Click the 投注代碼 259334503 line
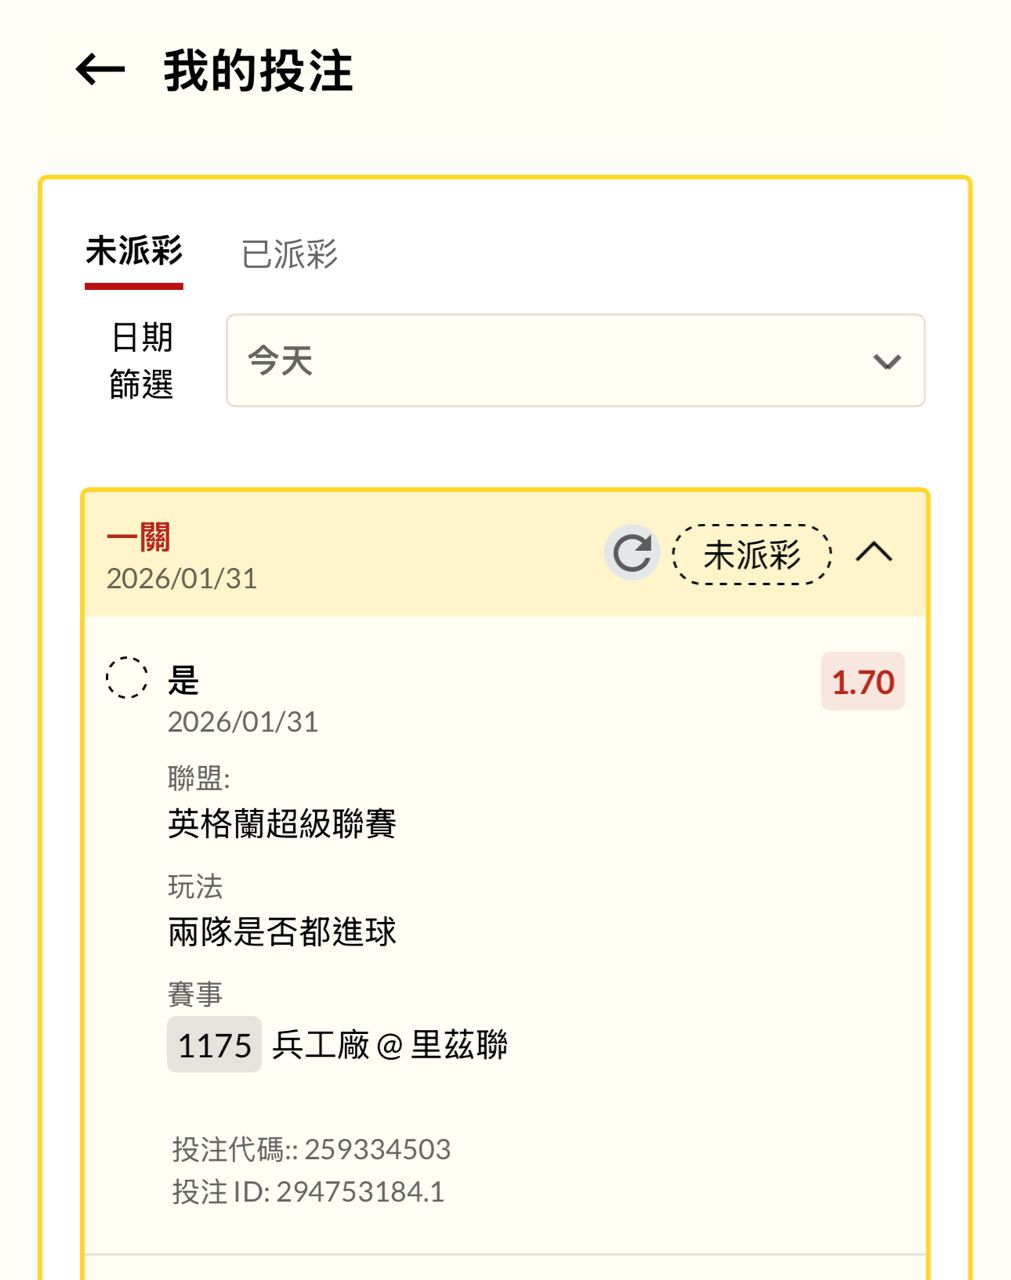1011x1280 pixels. 311,1149
